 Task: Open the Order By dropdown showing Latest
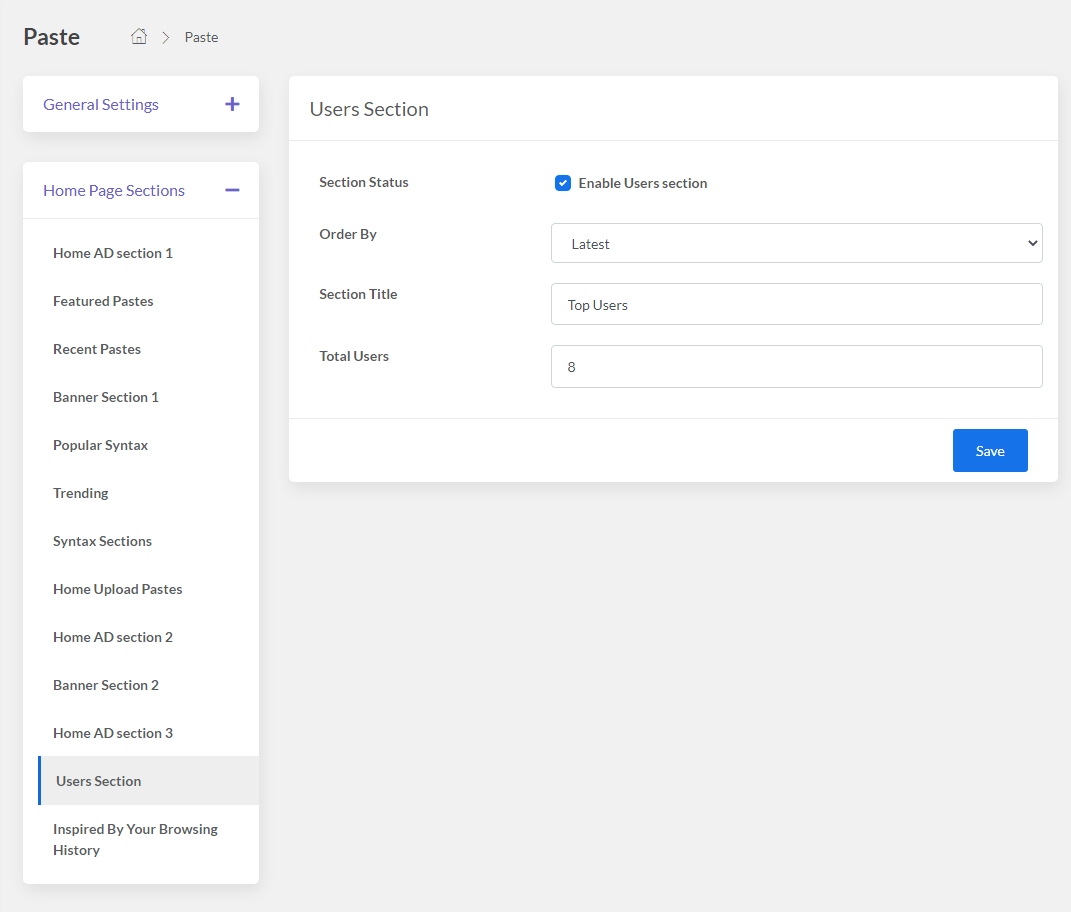click(796, 243)
